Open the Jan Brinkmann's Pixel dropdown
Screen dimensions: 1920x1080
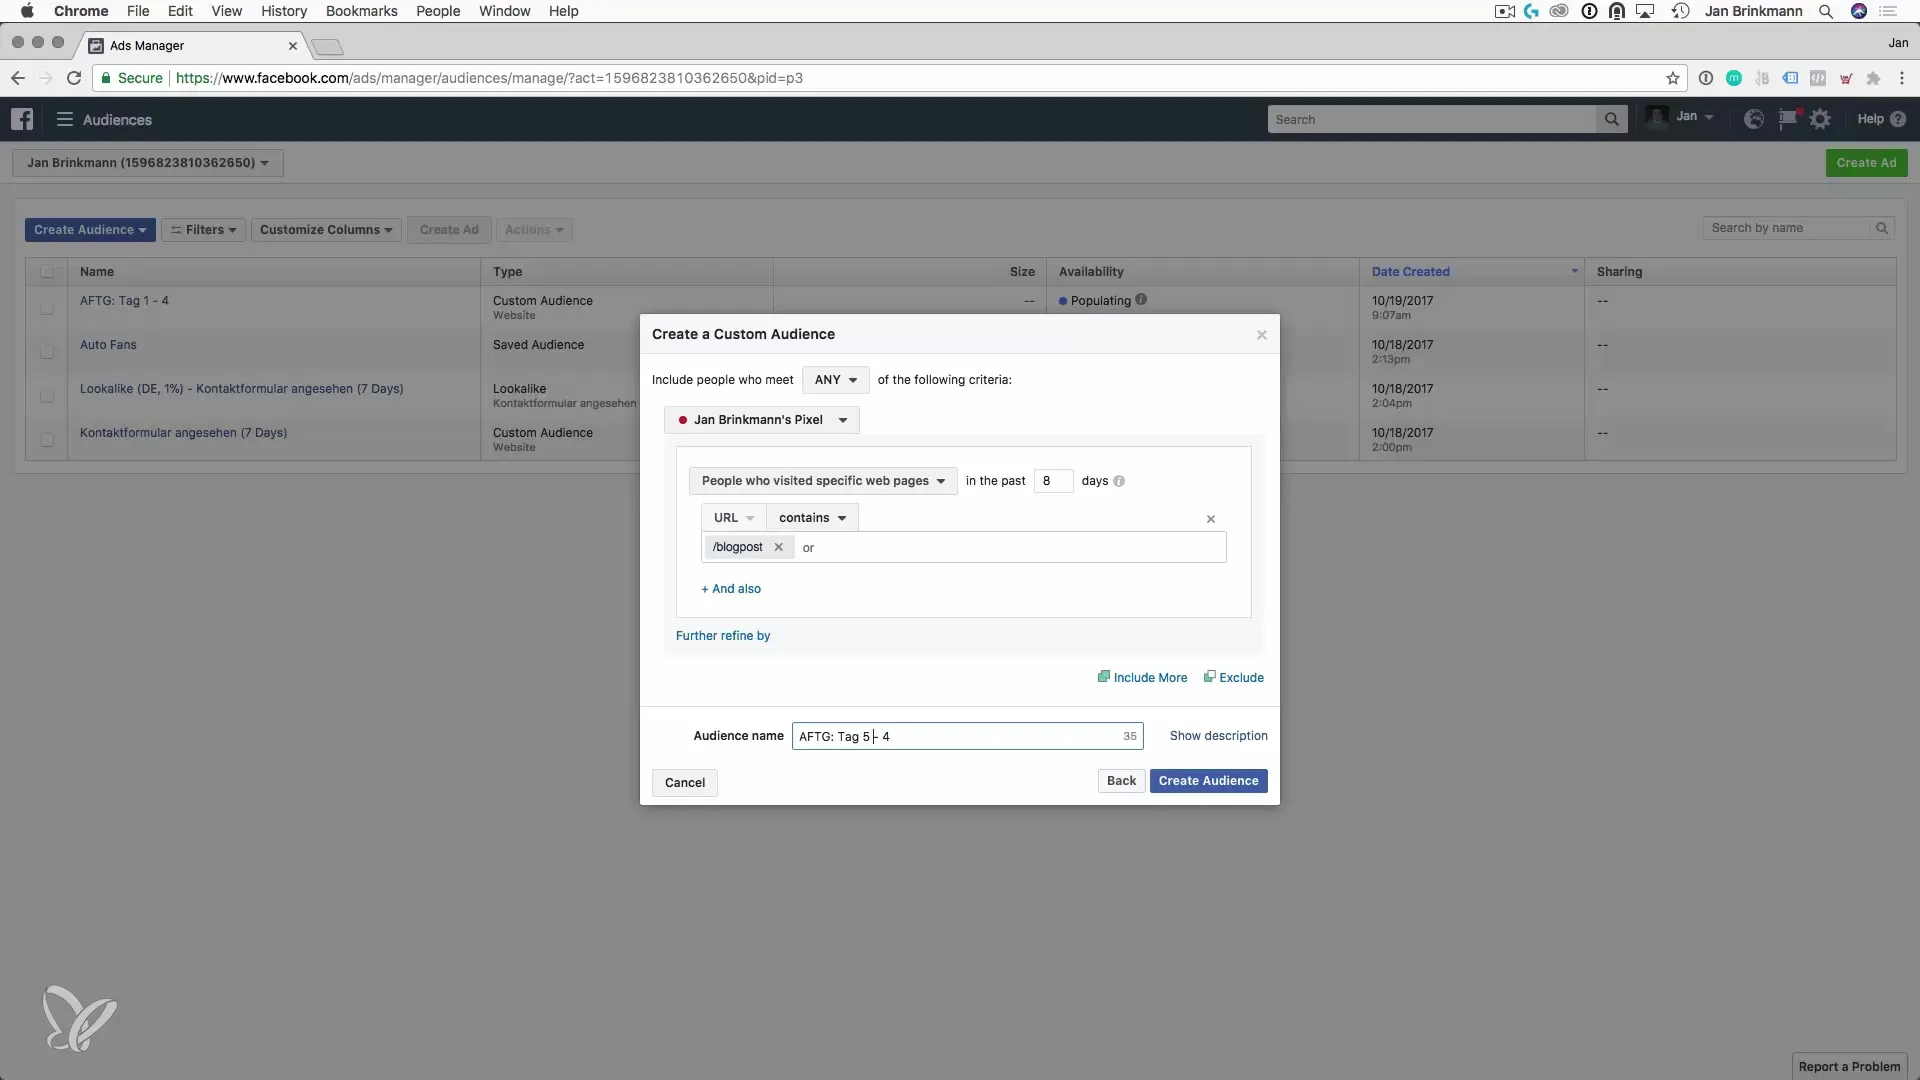[761, 420]
